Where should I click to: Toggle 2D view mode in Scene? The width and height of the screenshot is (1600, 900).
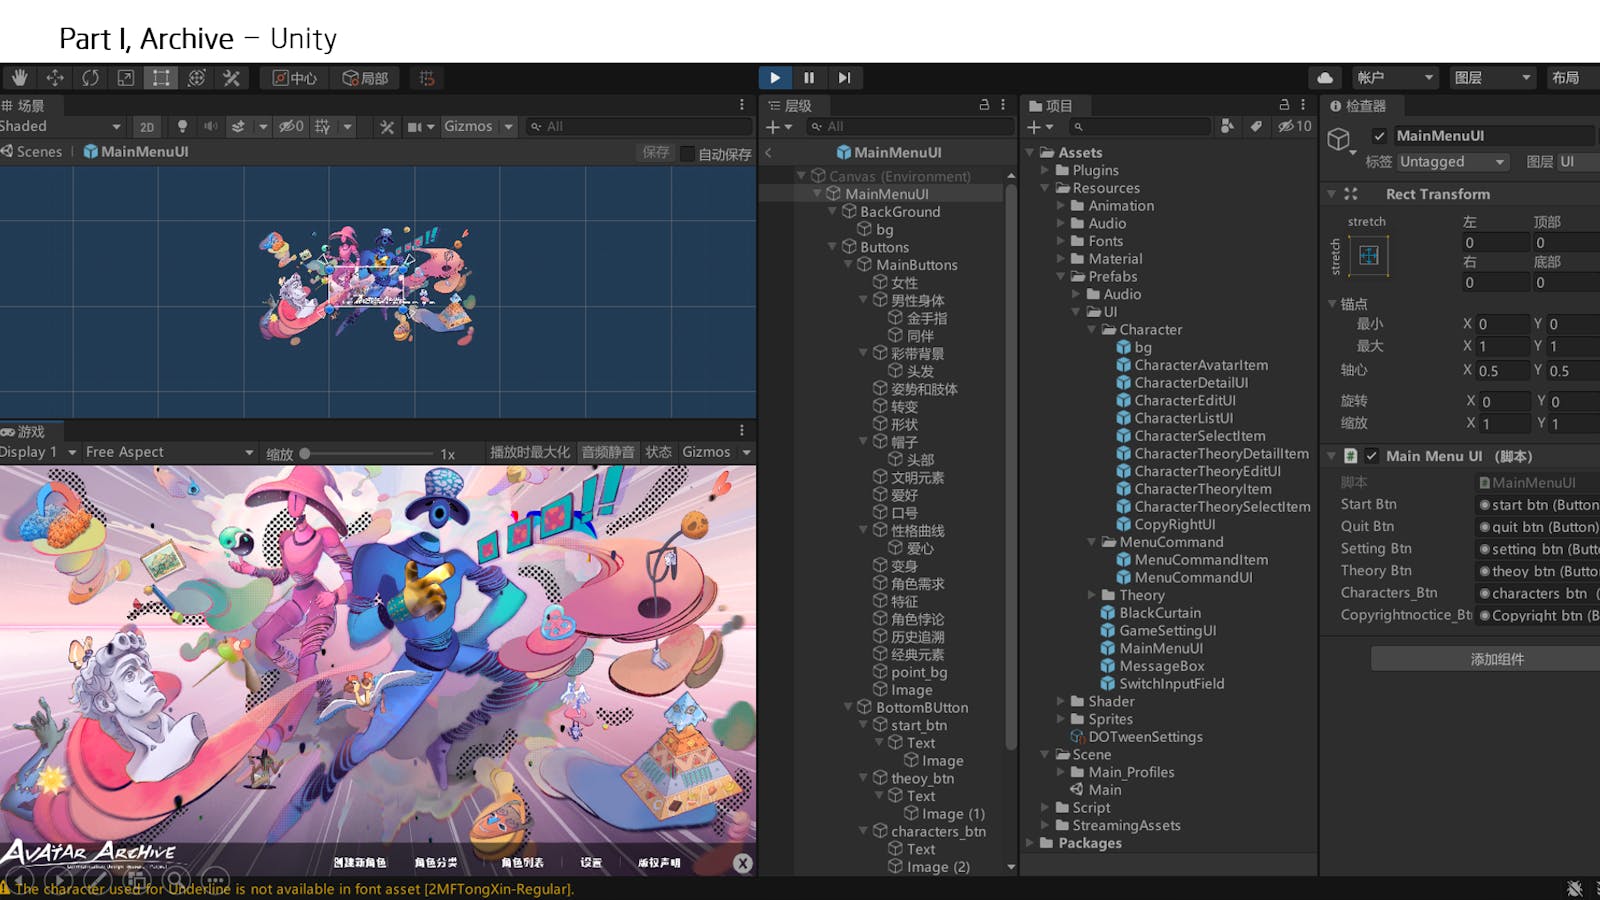coord(147,127)
